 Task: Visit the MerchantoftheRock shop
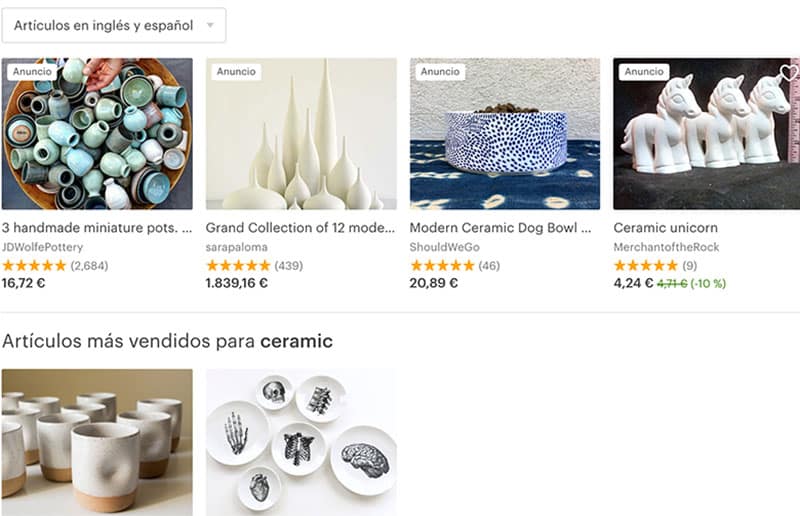coord(666,247)
